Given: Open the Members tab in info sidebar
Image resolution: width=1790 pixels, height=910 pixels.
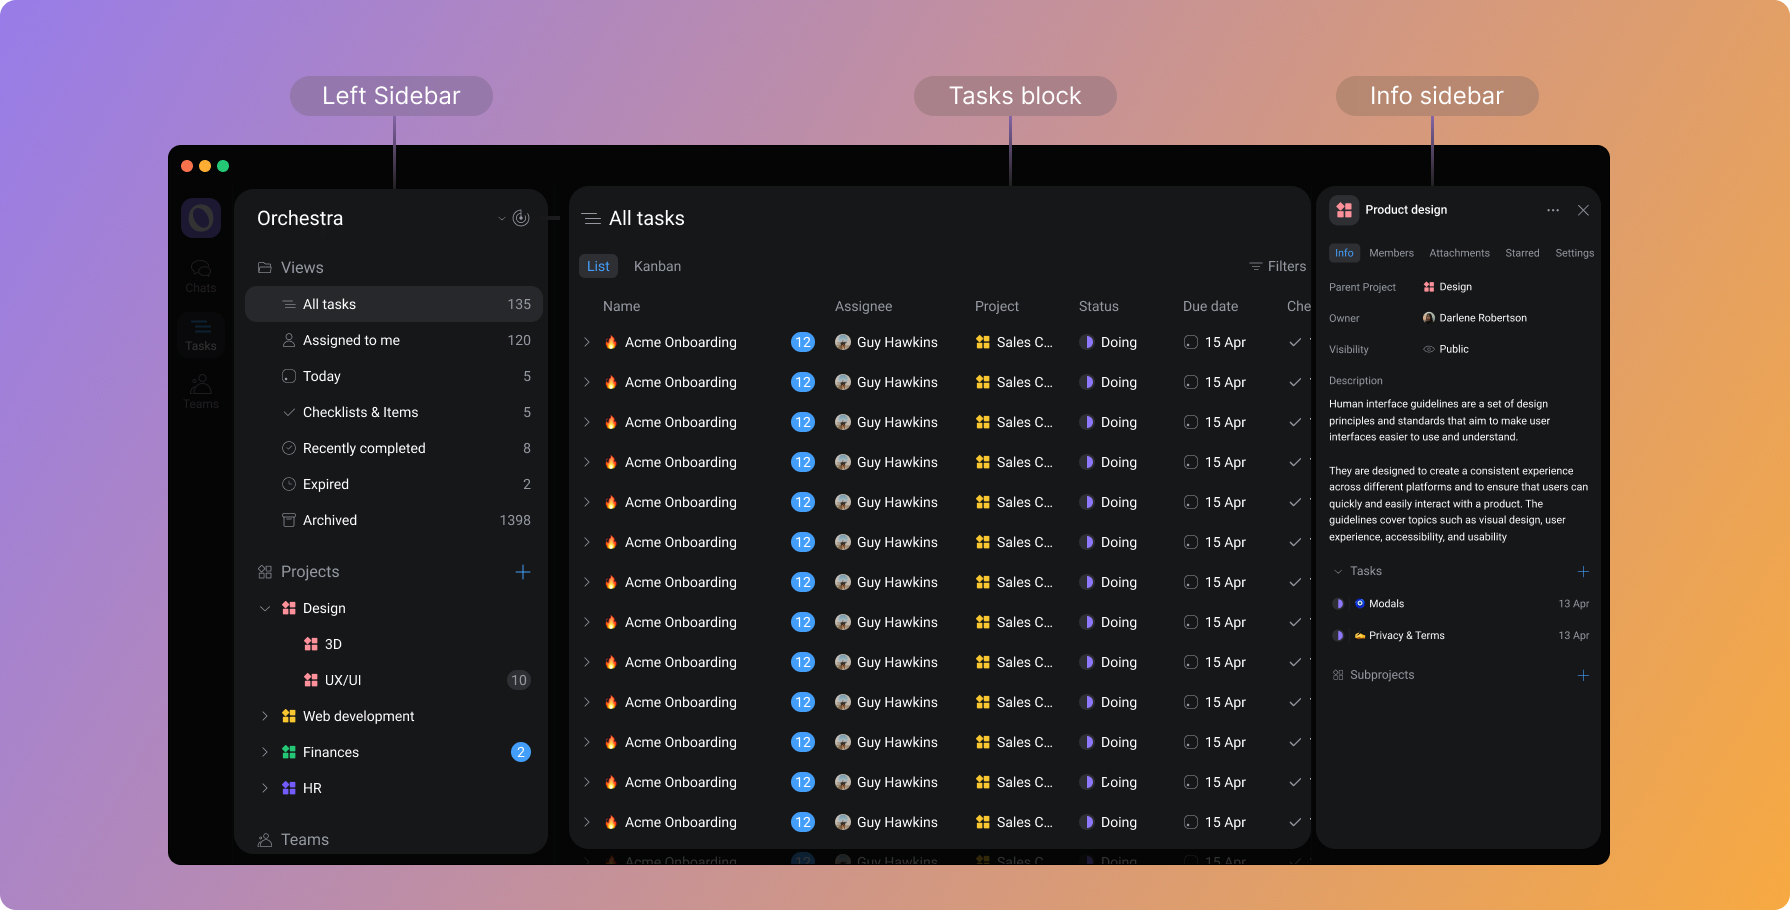Looking at the screenshot, I should click(x=1391, y=253).
